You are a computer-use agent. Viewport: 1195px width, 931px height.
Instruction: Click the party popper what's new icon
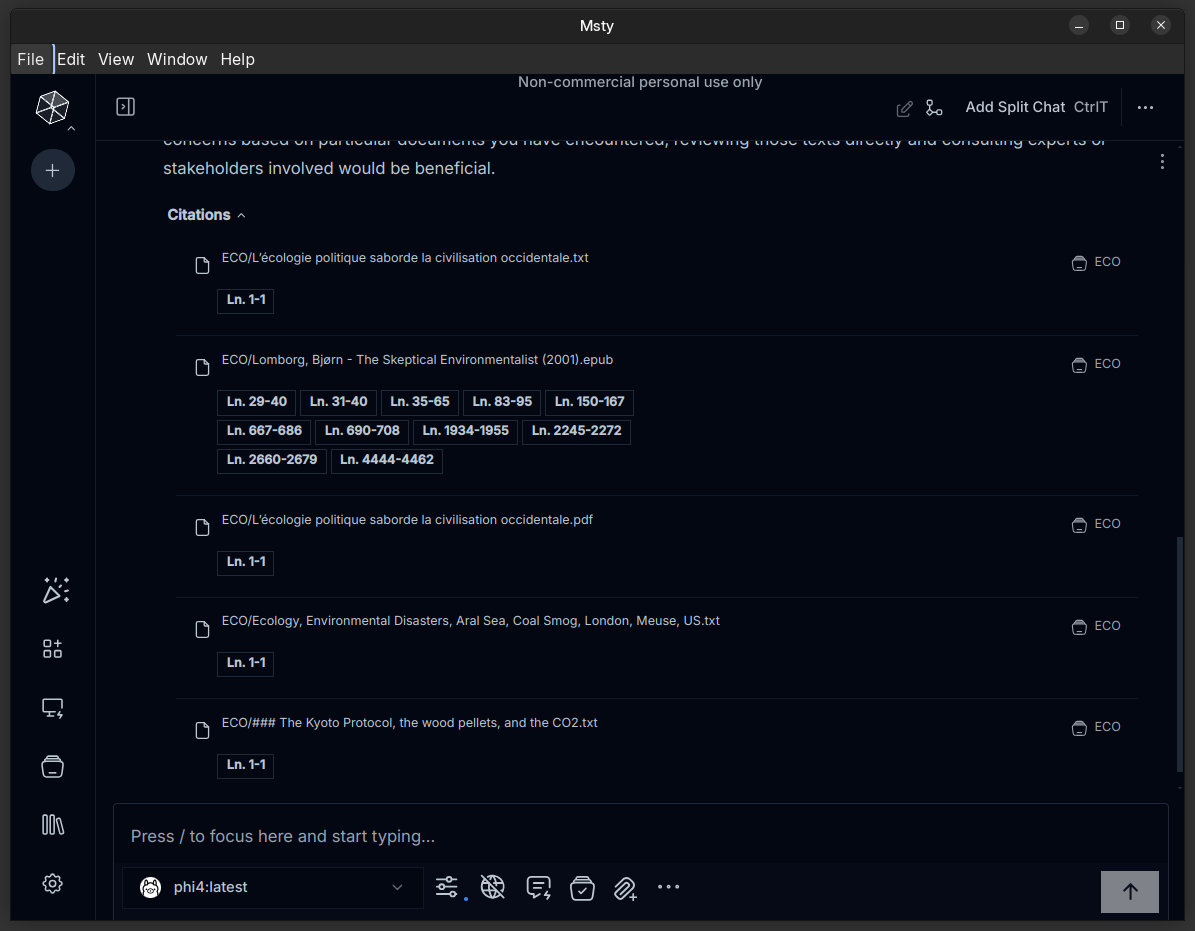point(55,591)
